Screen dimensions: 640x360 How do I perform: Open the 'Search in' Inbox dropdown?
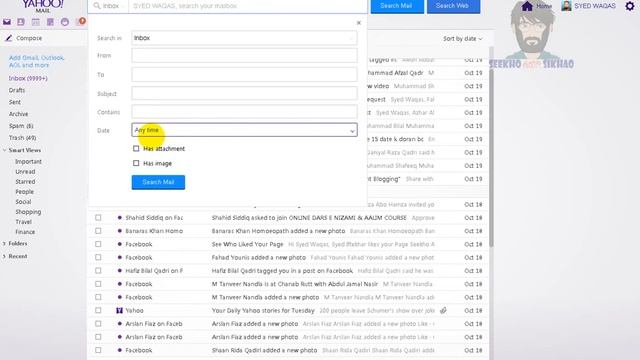(244, 38)
